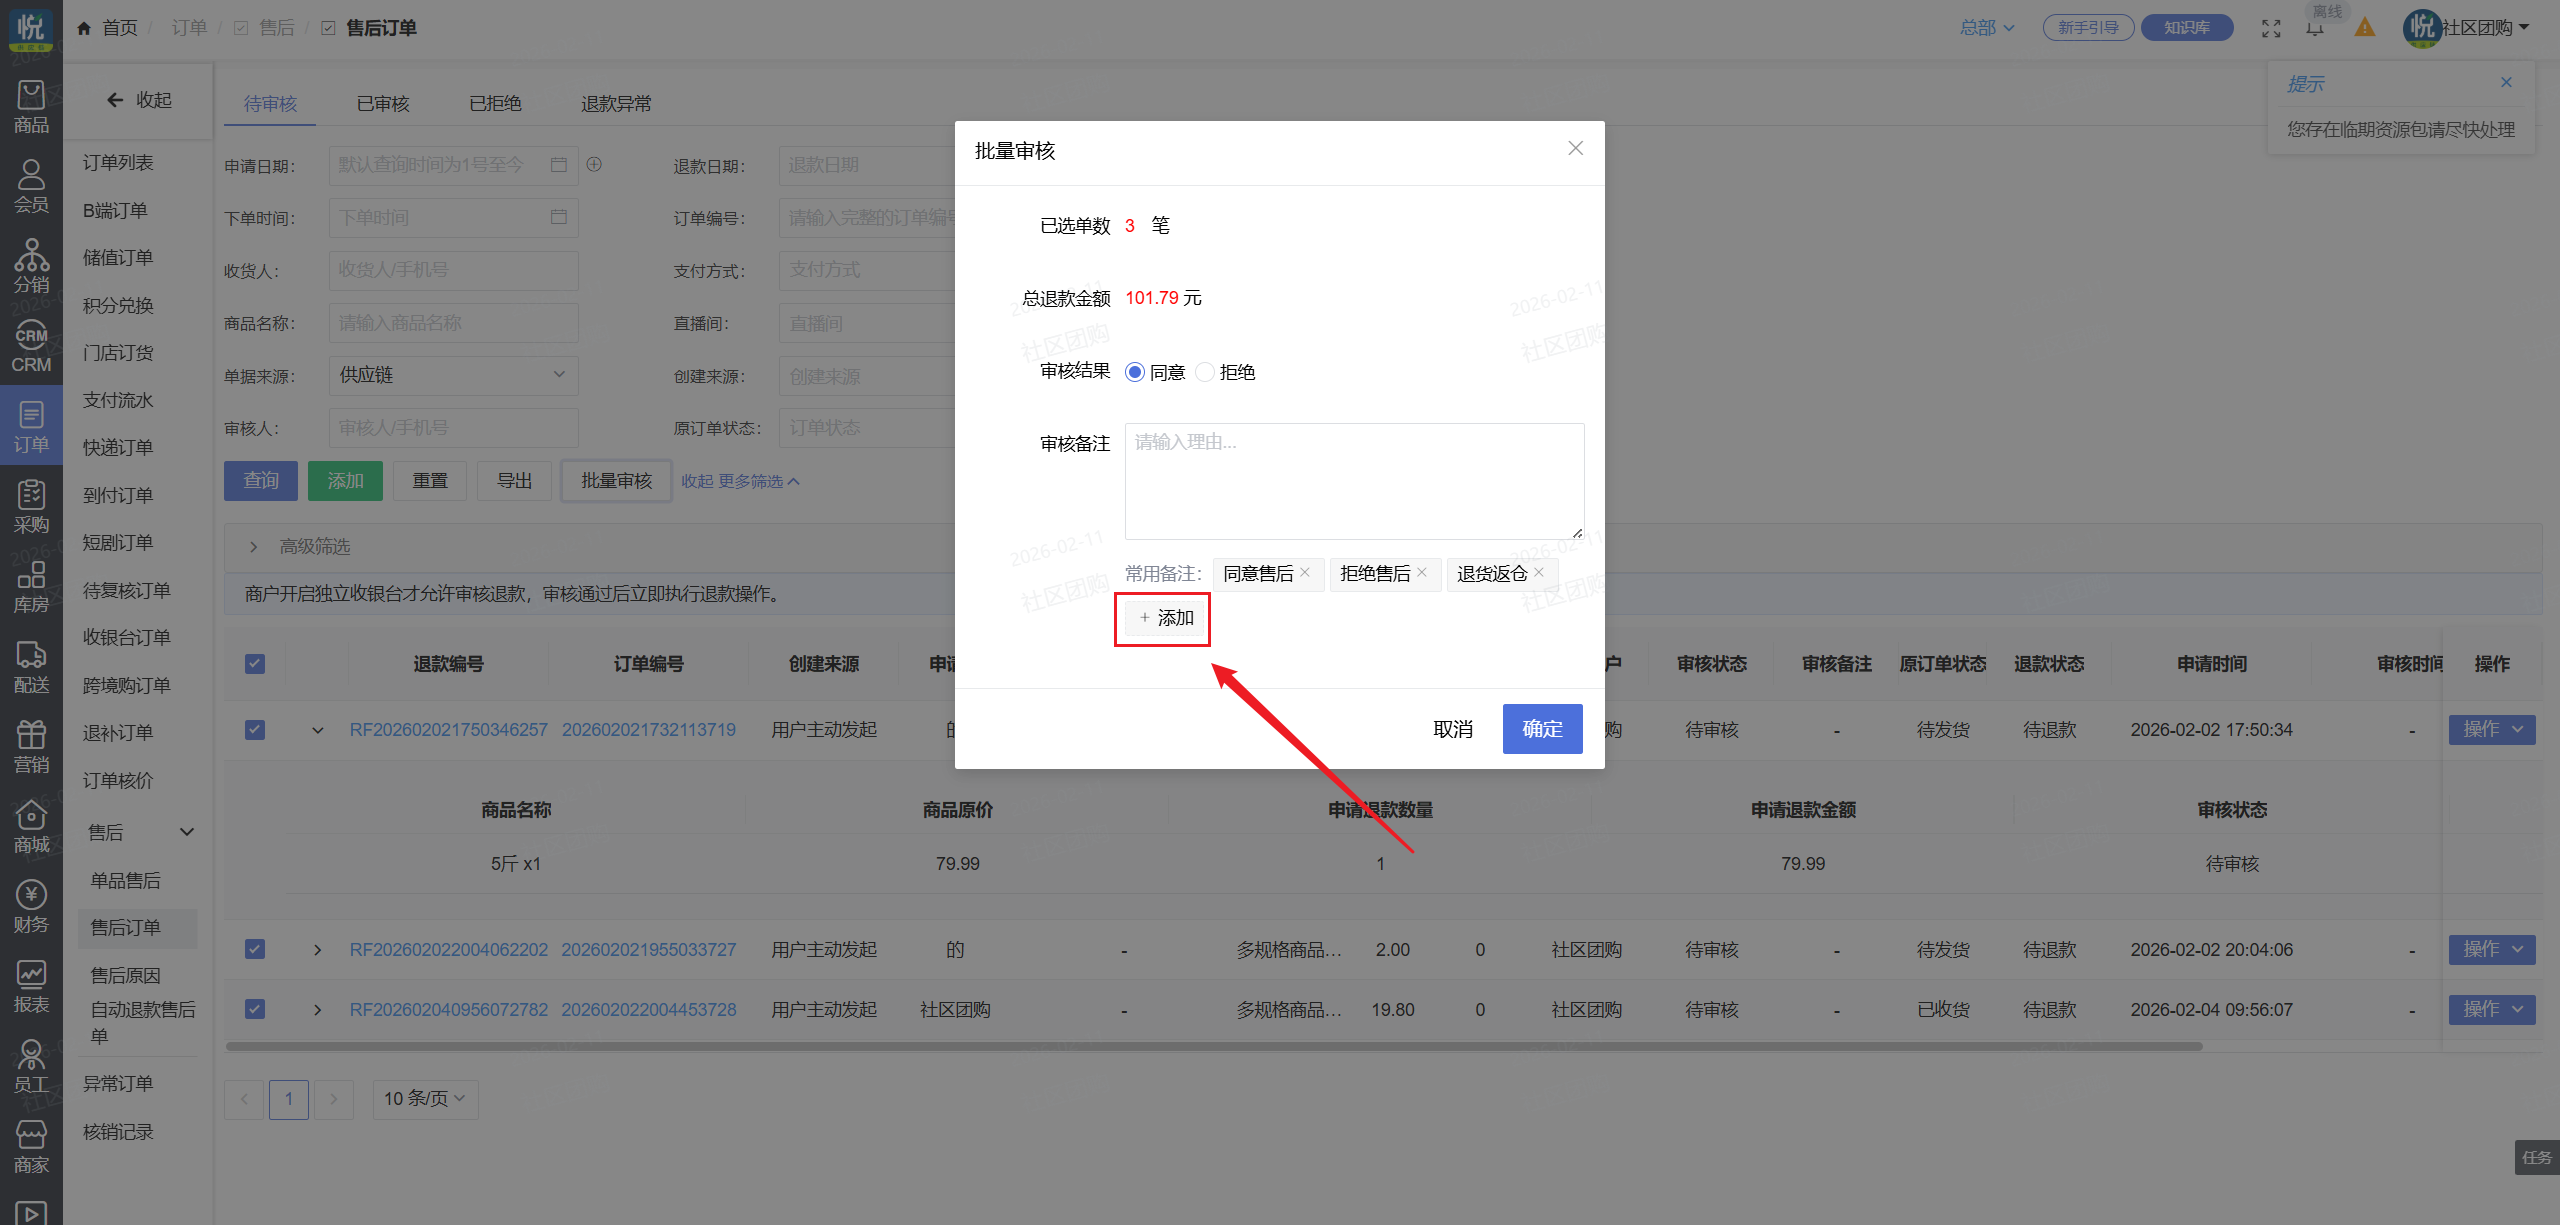This screenshot has height=1225, width=2560.
Task: Uncheck the select-all checkbox in table header
Action: coord(255,664)
